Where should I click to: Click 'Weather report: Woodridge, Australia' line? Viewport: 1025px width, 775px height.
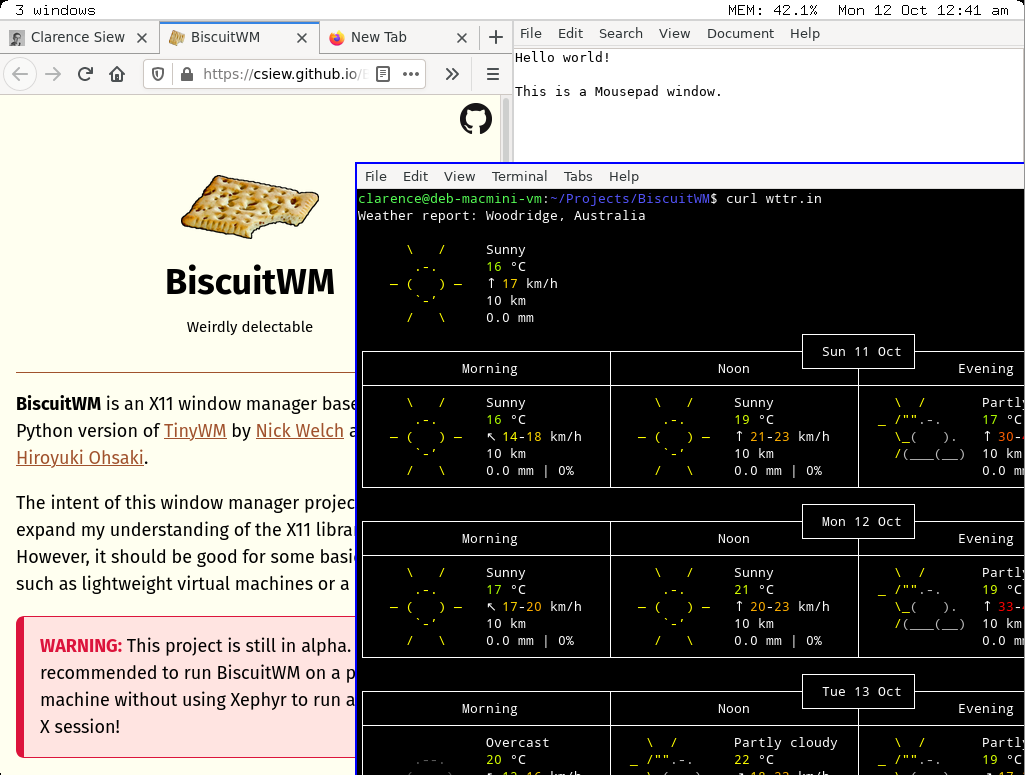(501, 216)
